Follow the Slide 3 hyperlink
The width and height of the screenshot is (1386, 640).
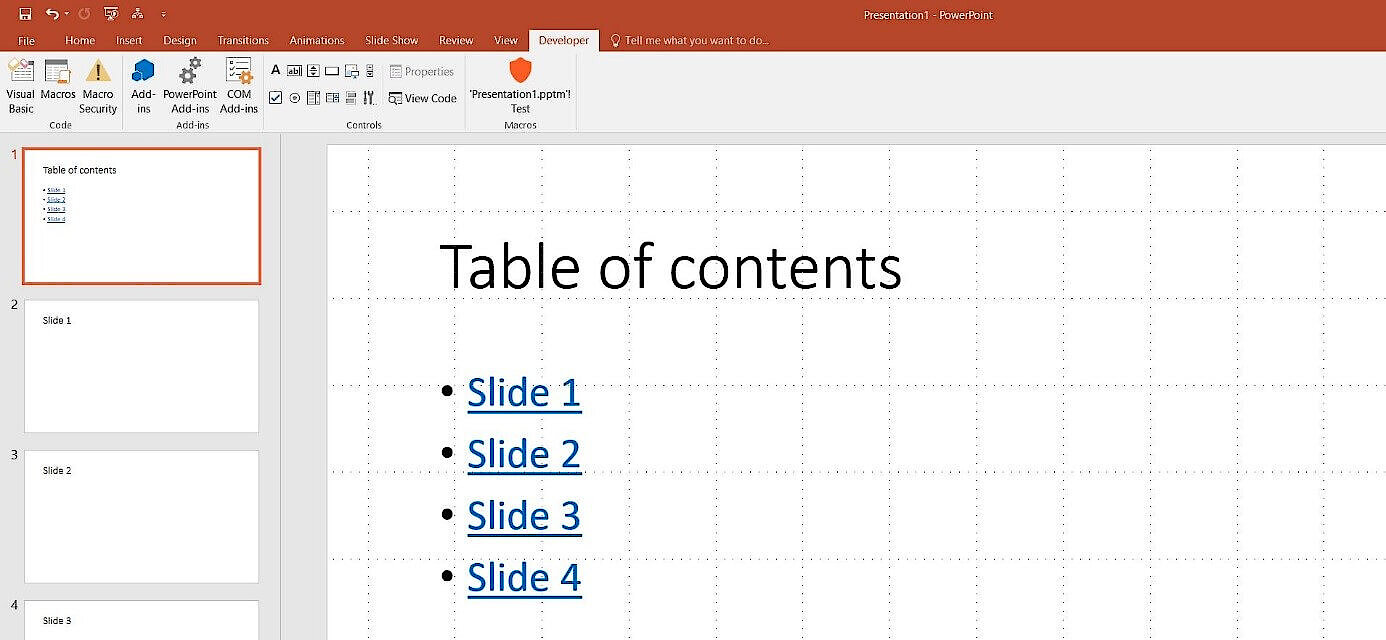coord(524,515)
